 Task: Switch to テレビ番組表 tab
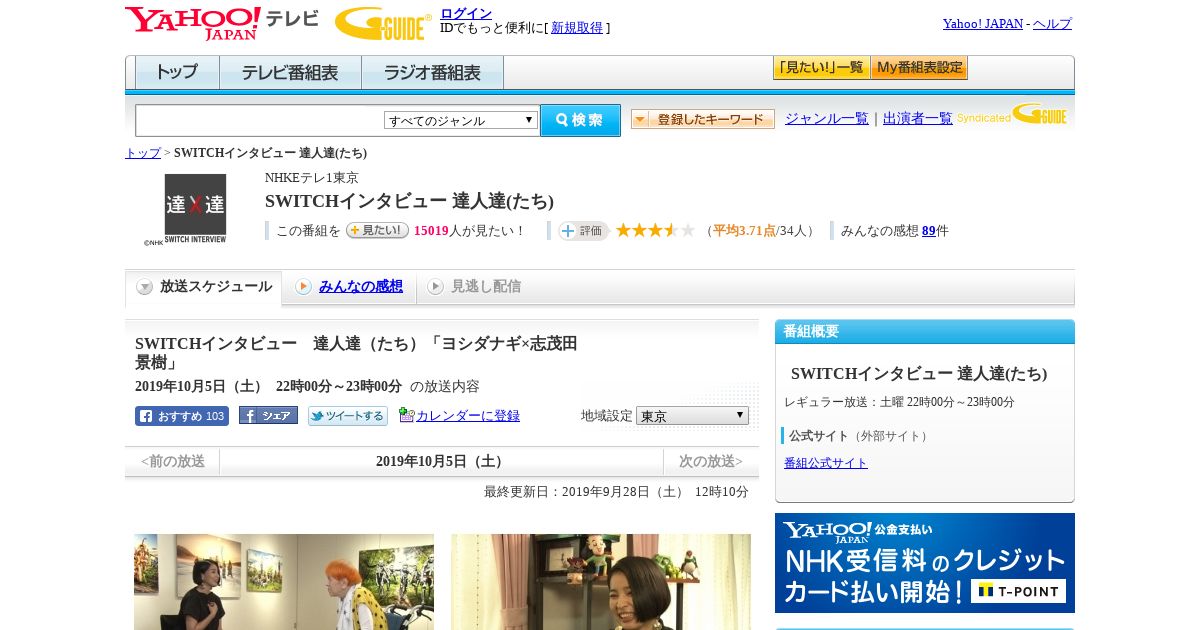[x=290, y=73]
